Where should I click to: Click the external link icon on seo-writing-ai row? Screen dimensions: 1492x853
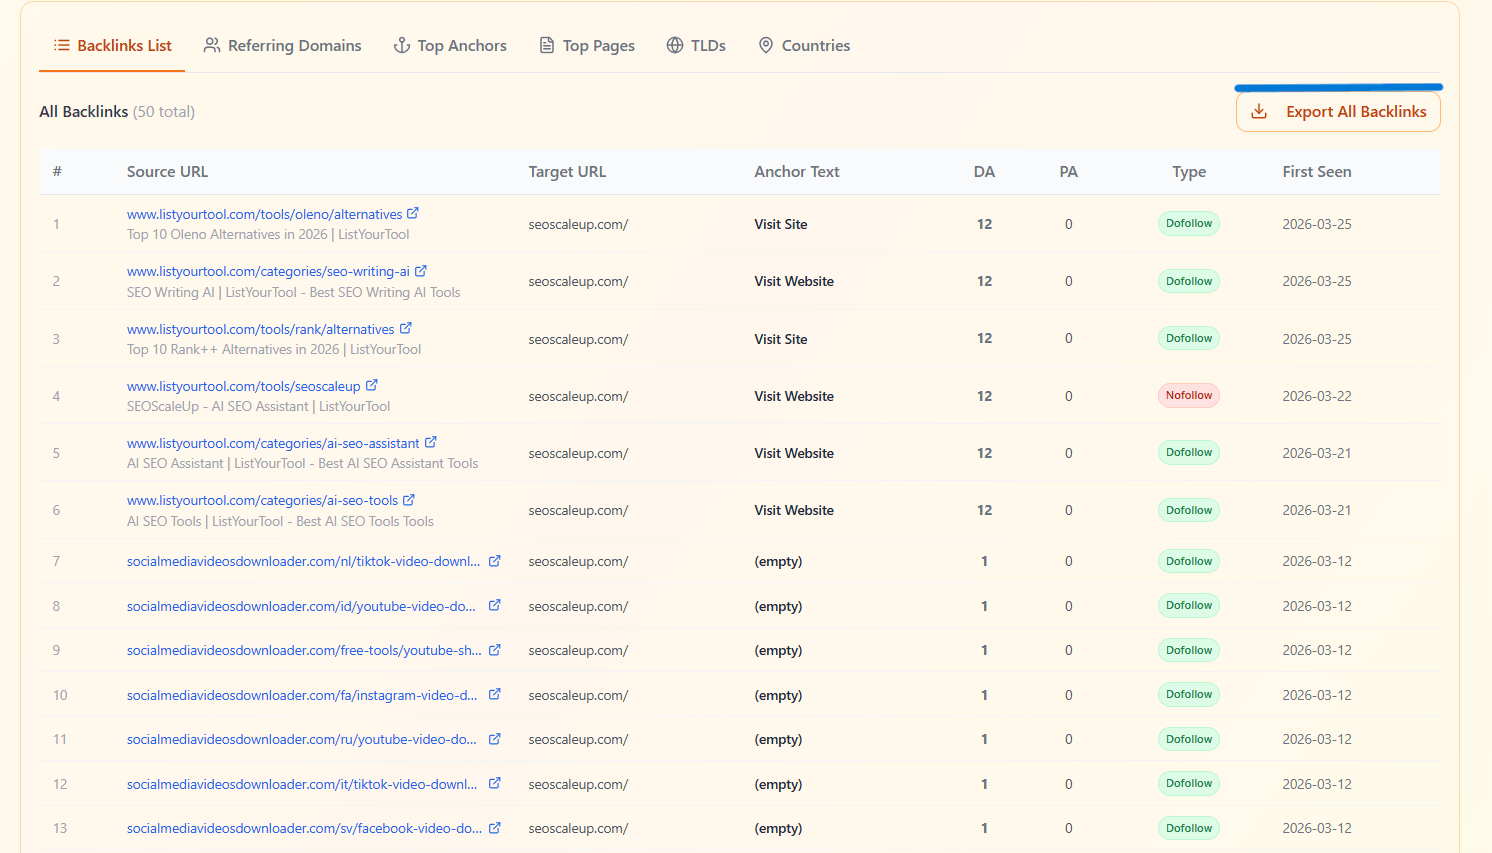coord(423,270)
